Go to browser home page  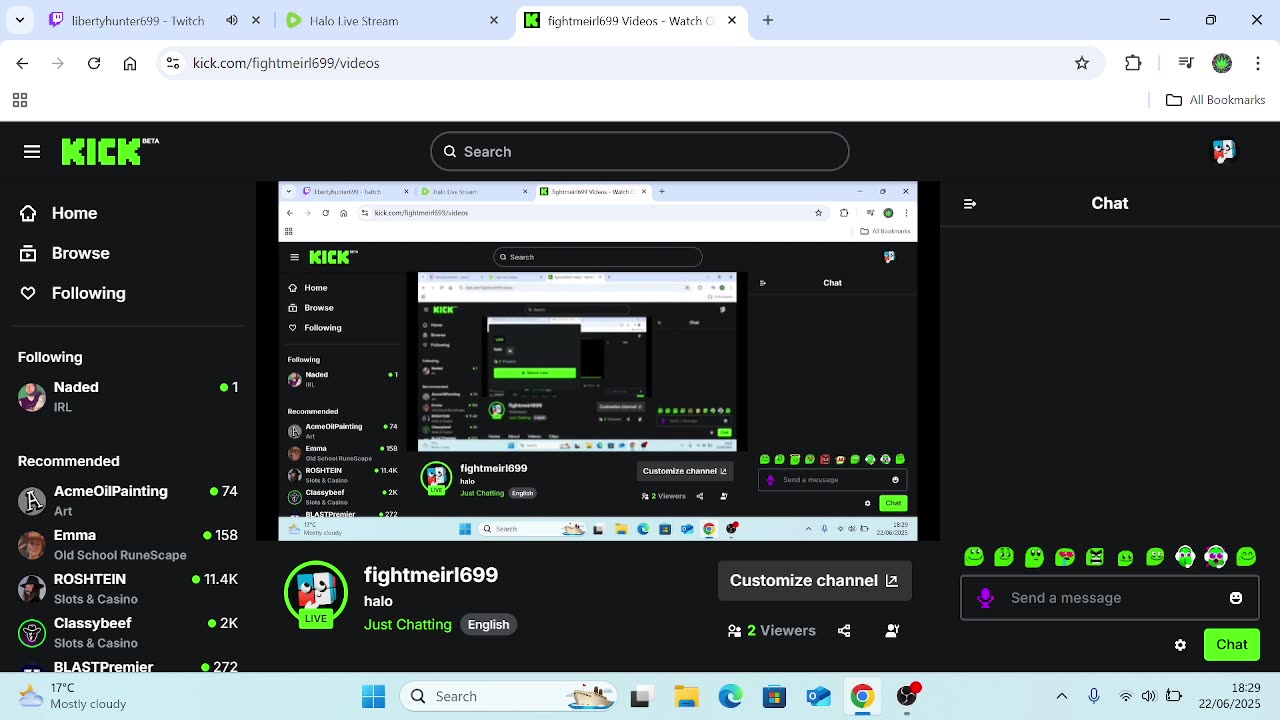130,63
